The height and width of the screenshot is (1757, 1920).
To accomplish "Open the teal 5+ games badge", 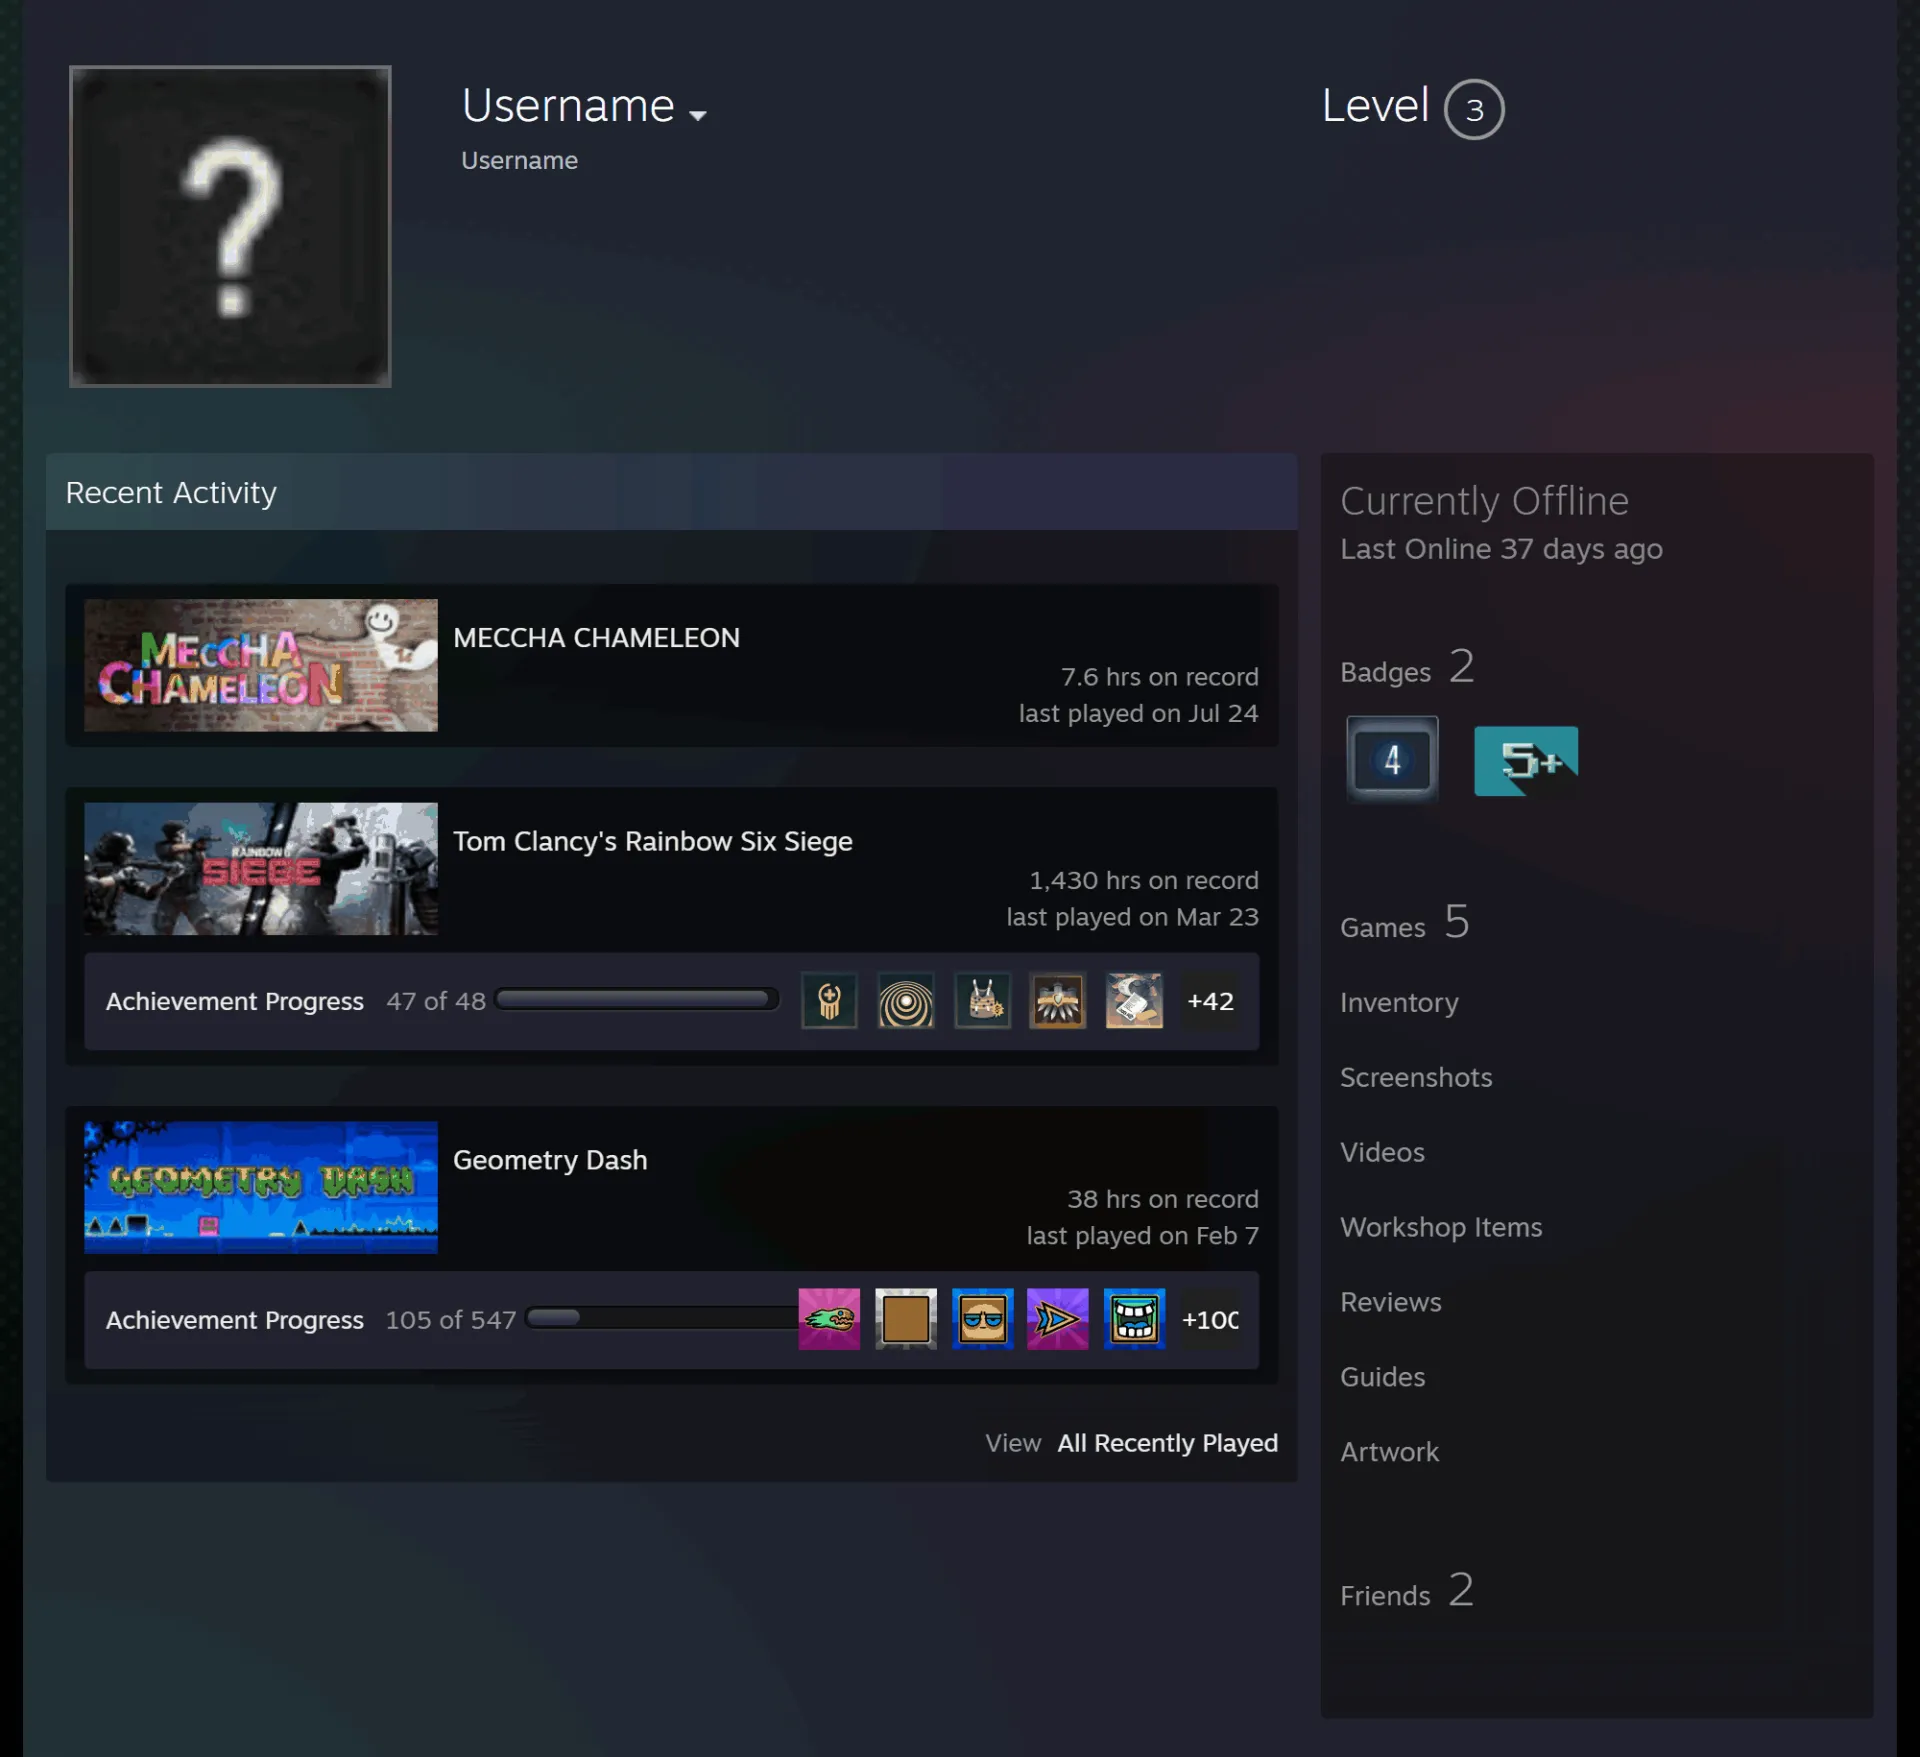I will (x=1526, y=761).
